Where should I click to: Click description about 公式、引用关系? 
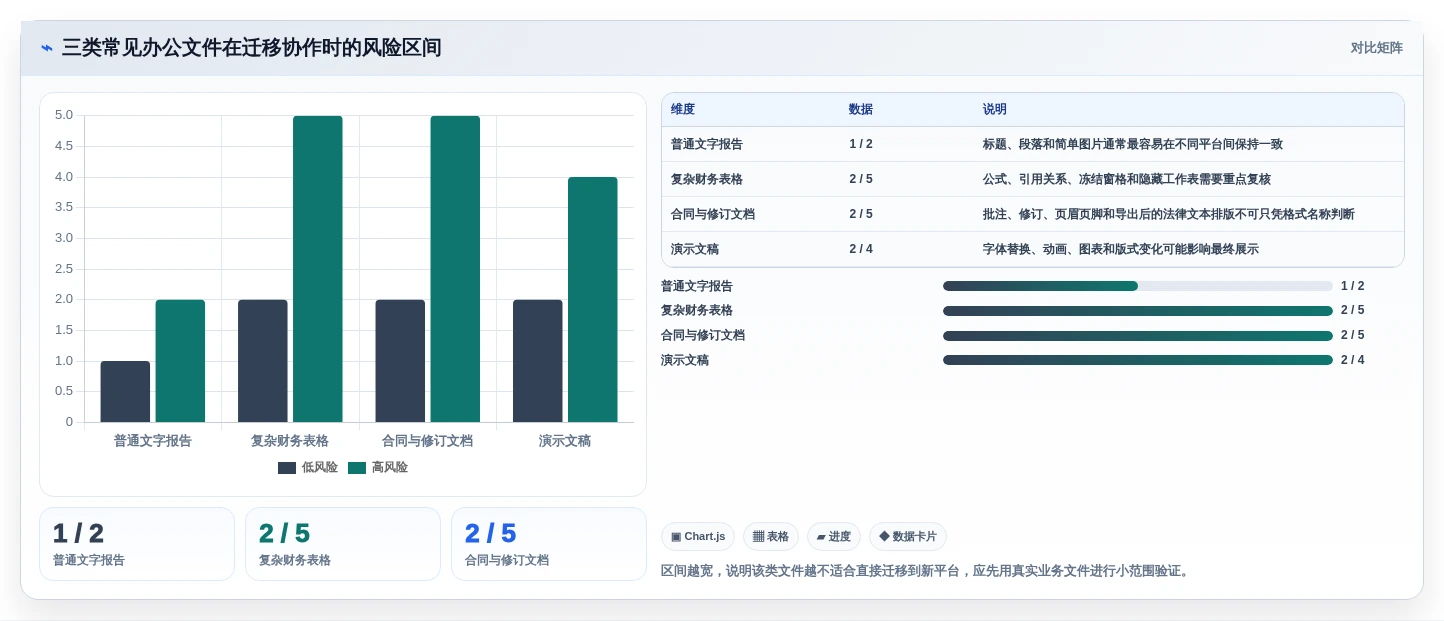tap(1127, 179)
